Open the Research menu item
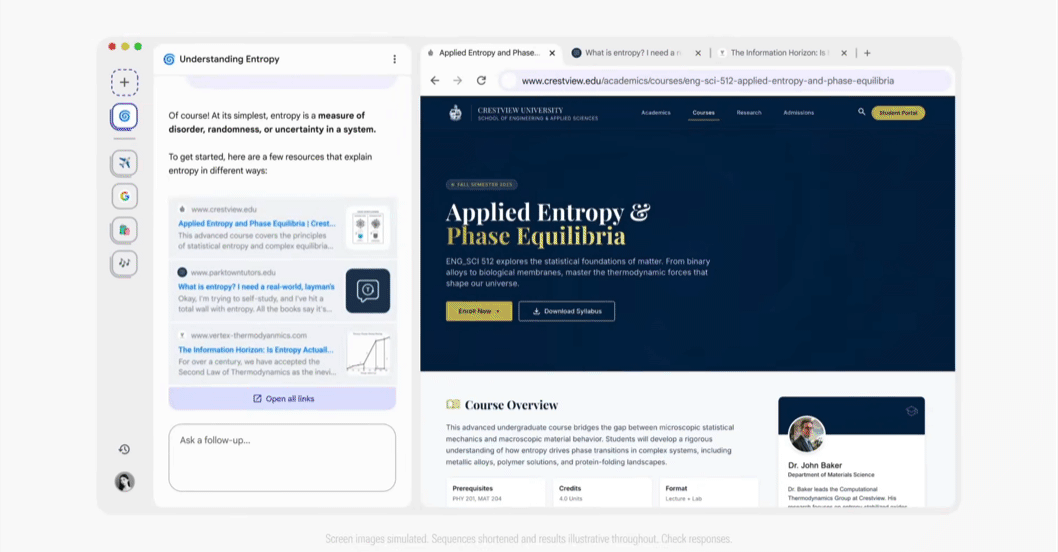This screenshot has height=552, width=1058. pyautogui.click(x=749, y=113)
